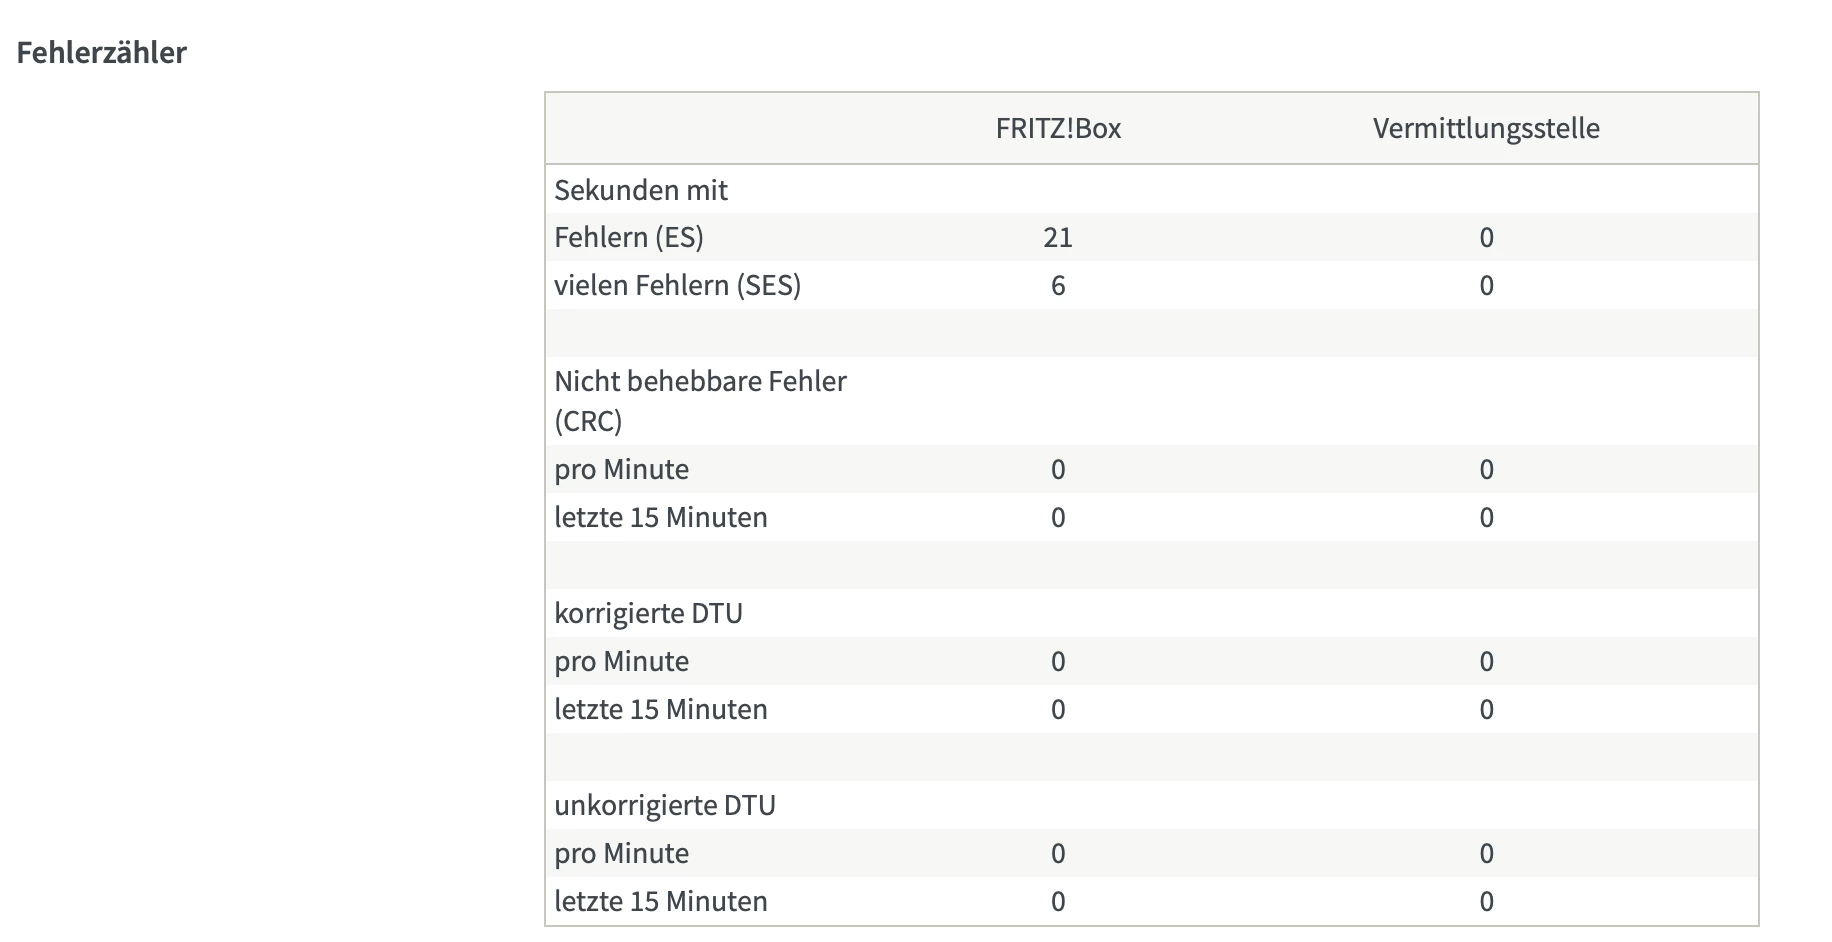Click the Fehlerzähler section heading
The width and height of the screenshot is (1832, 942).
(101, 53)
